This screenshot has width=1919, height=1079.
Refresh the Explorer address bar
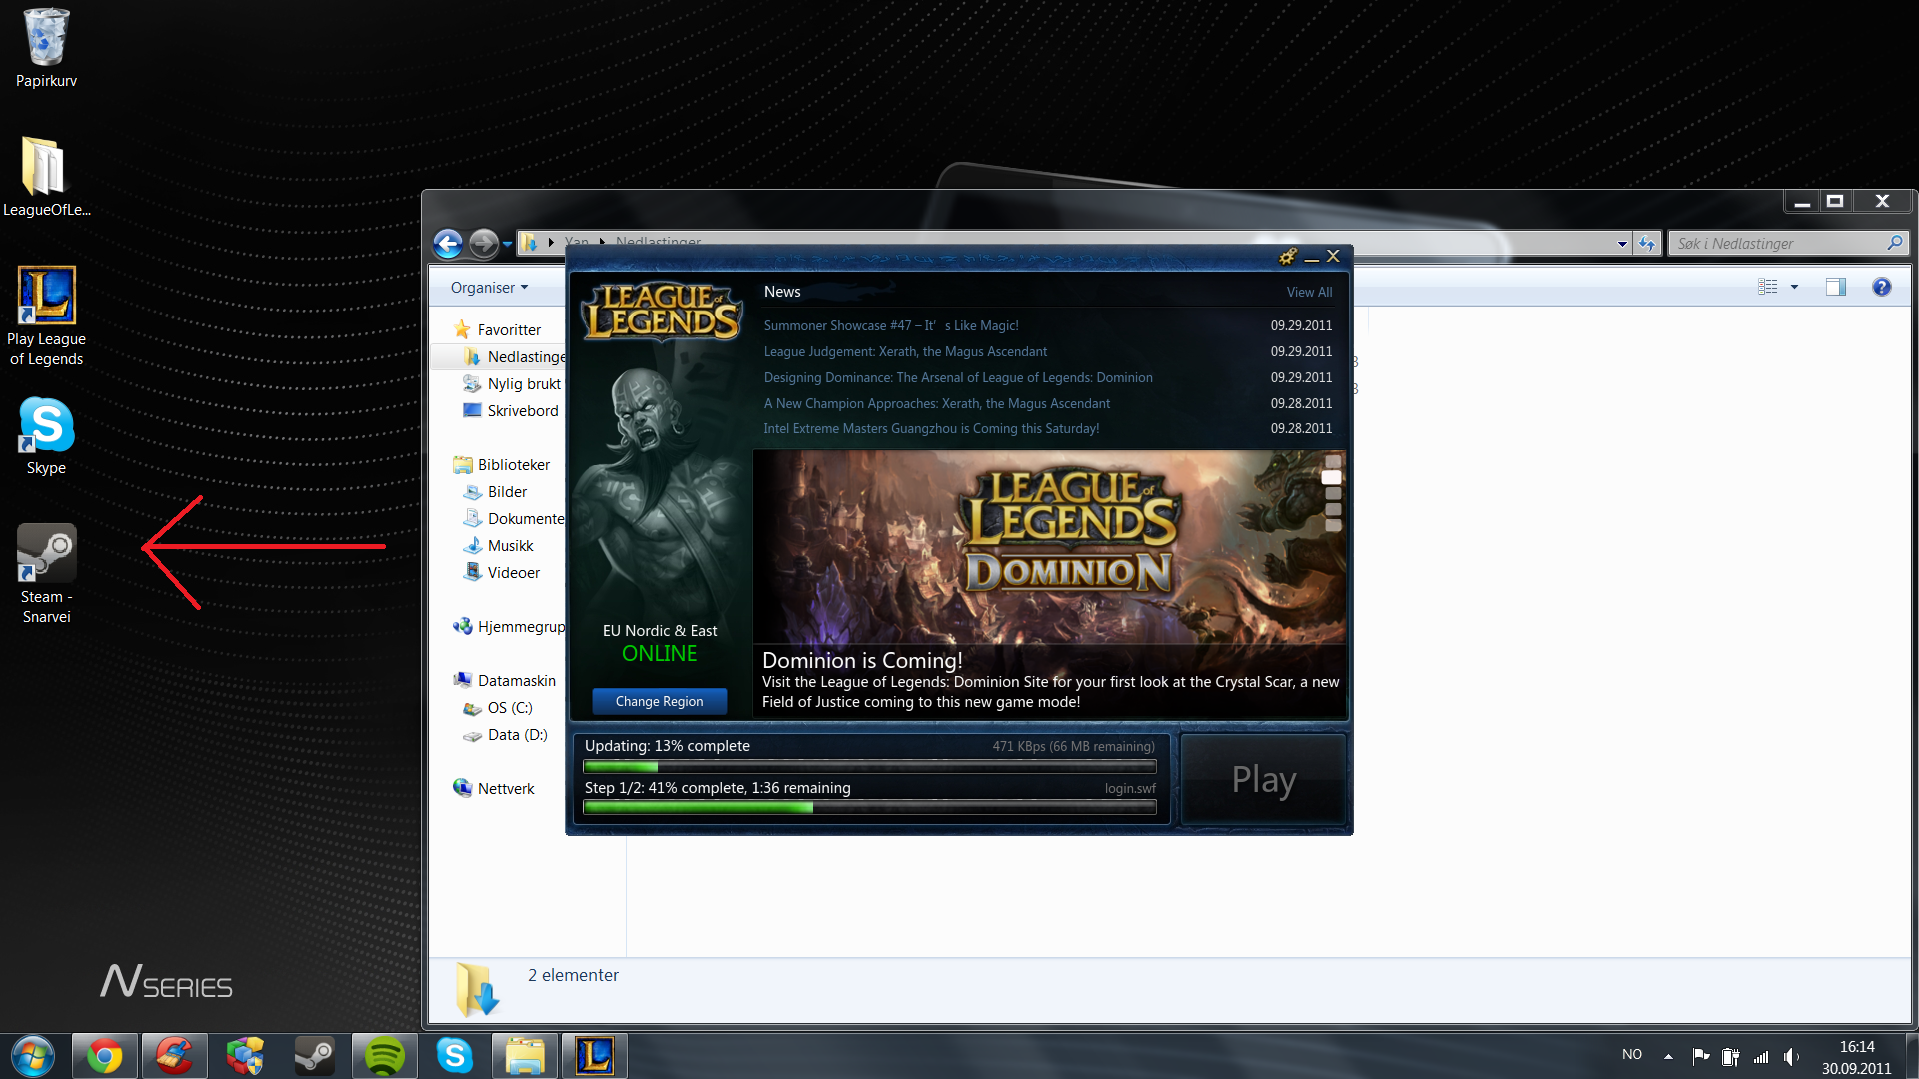[1646, 243]
